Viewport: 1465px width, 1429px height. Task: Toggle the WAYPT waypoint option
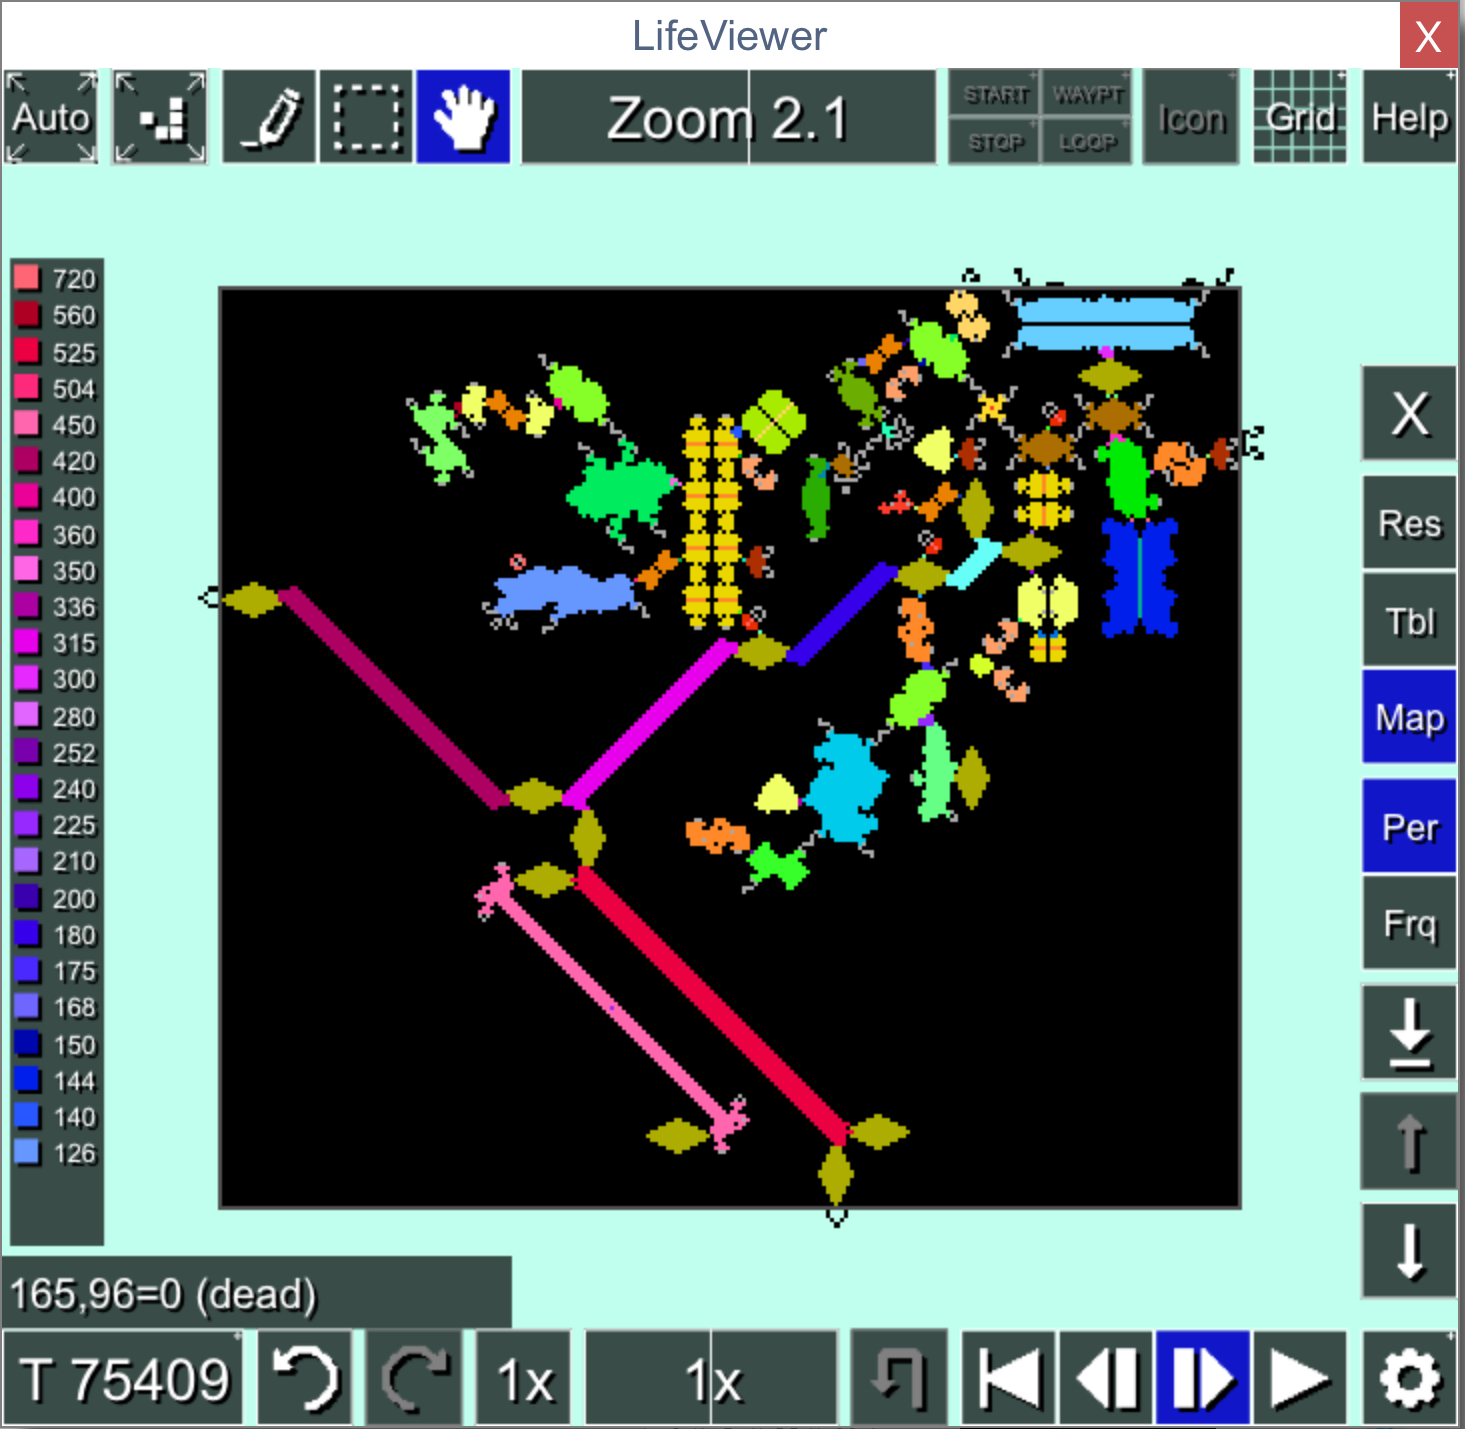point(1087,93)
